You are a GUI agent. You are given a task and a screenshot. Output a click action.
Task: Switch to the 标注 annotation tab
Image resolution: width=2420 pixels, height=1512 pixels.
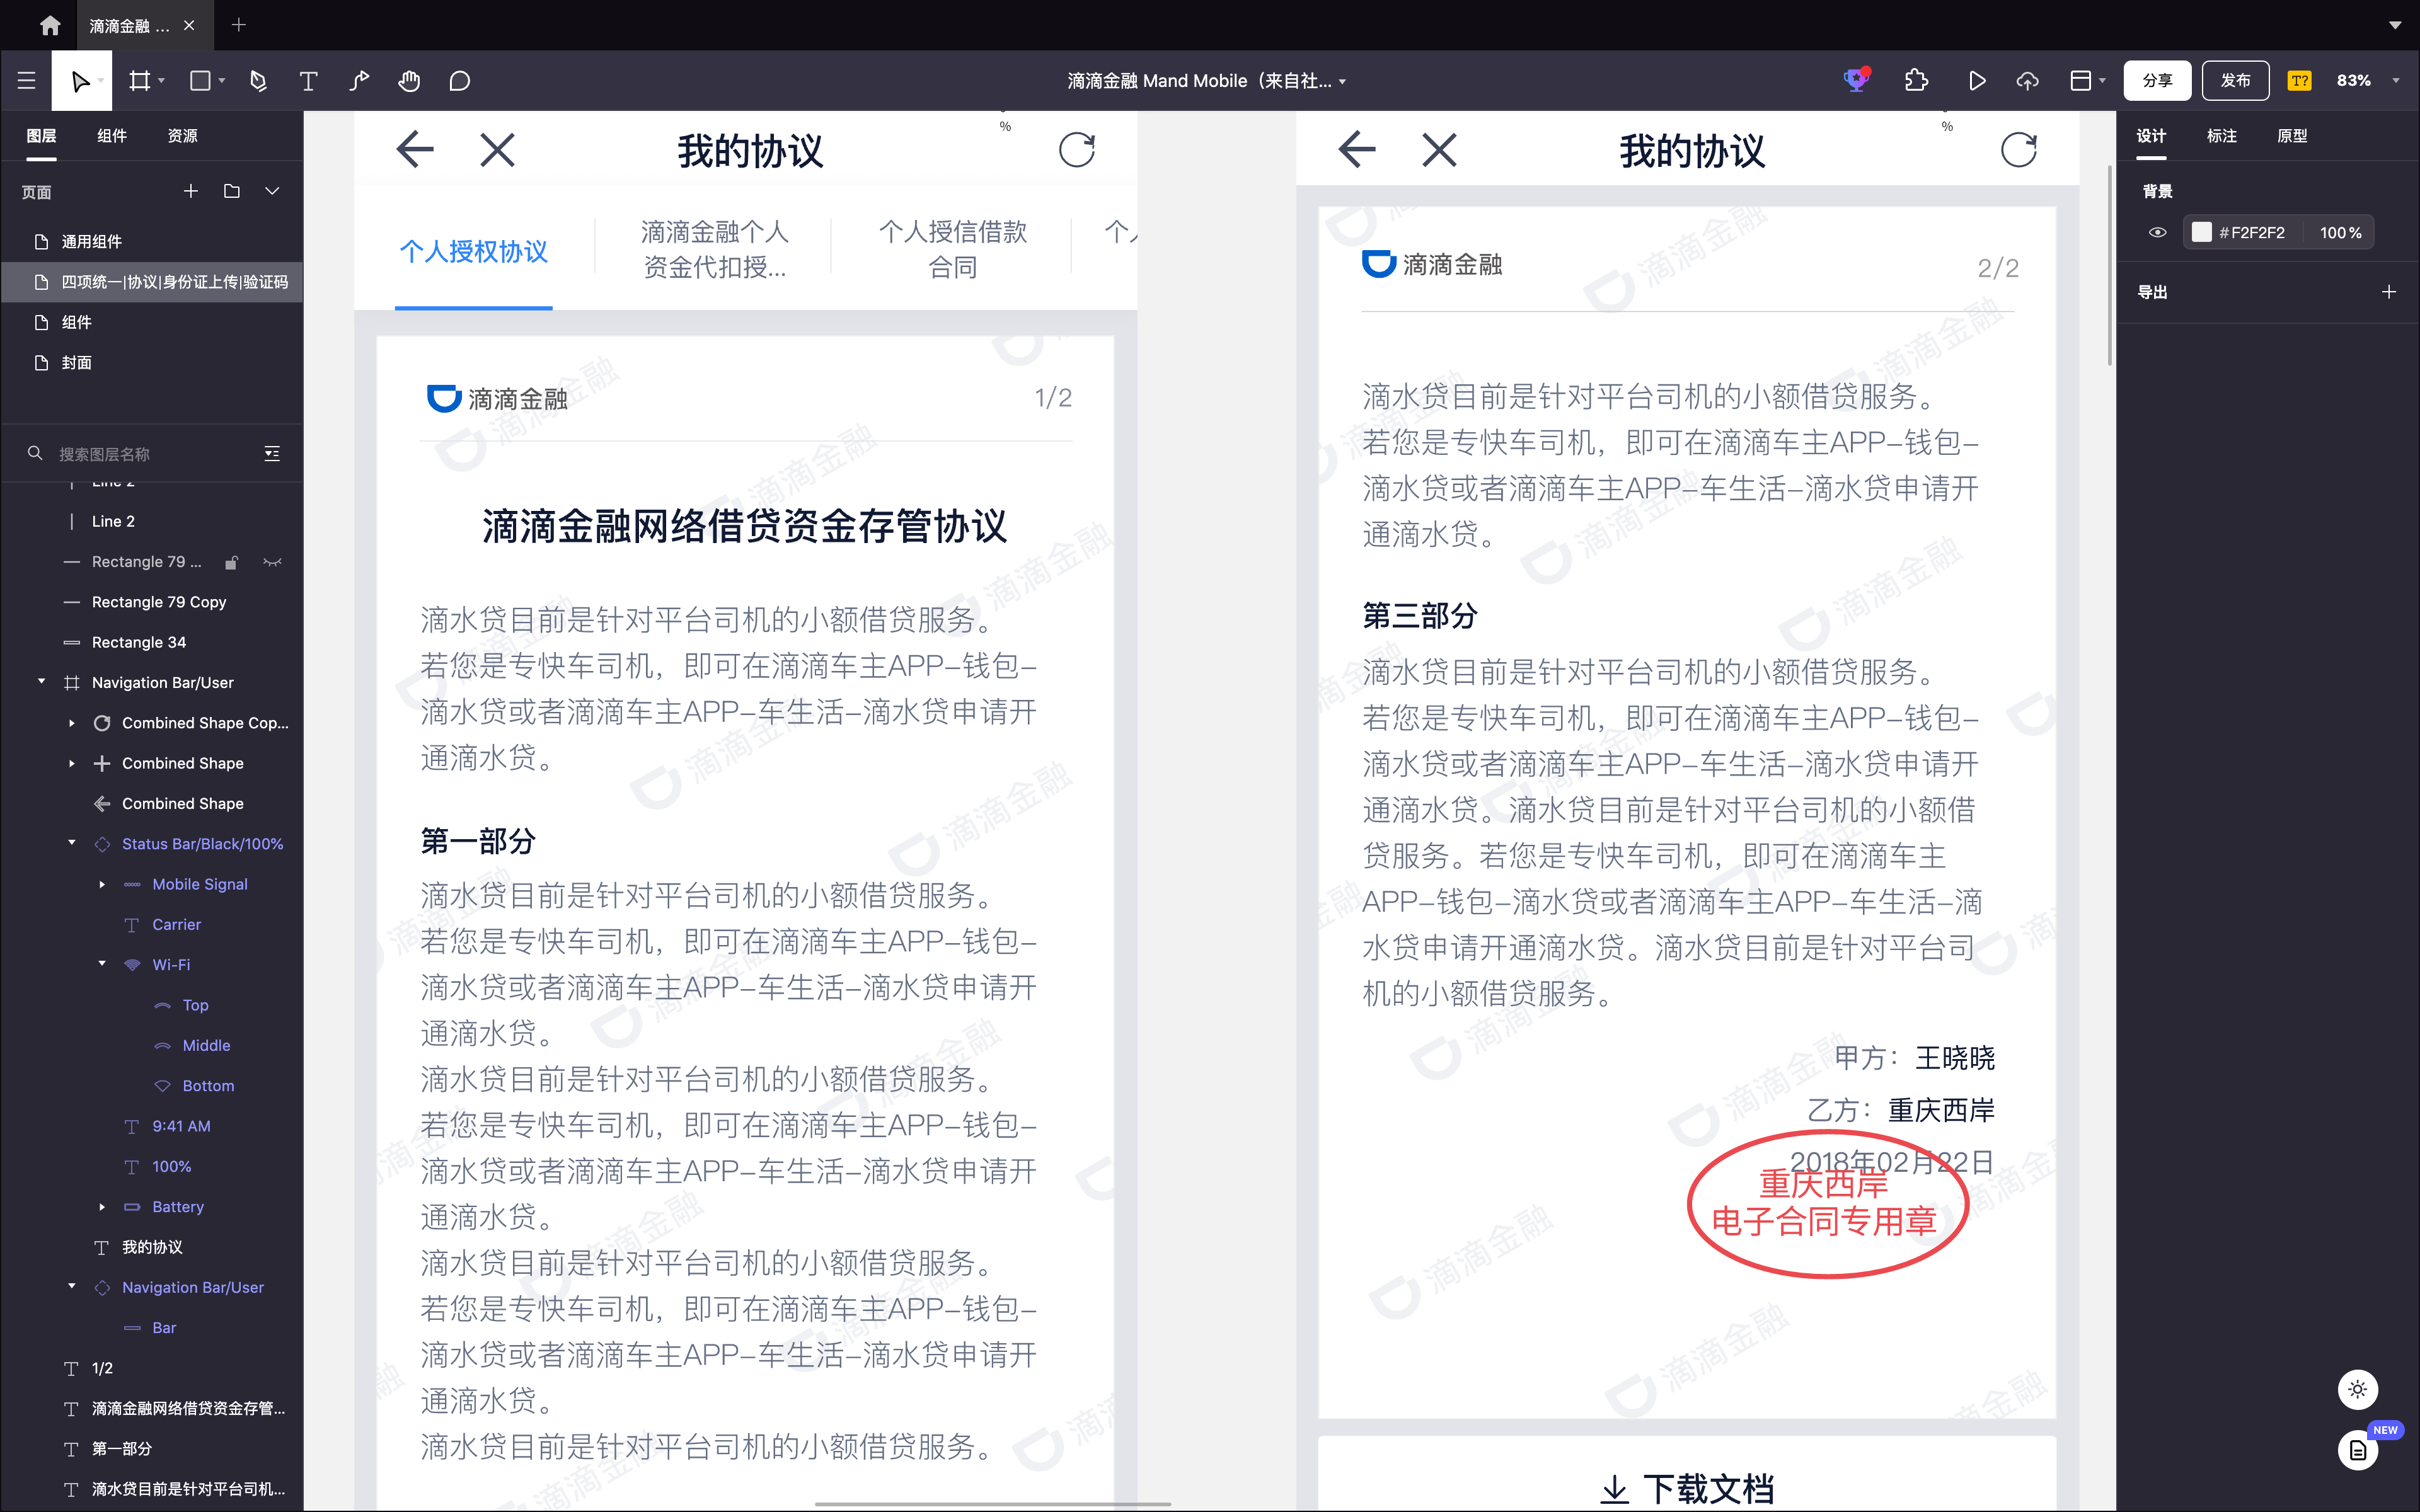[x=2221, y=136]
